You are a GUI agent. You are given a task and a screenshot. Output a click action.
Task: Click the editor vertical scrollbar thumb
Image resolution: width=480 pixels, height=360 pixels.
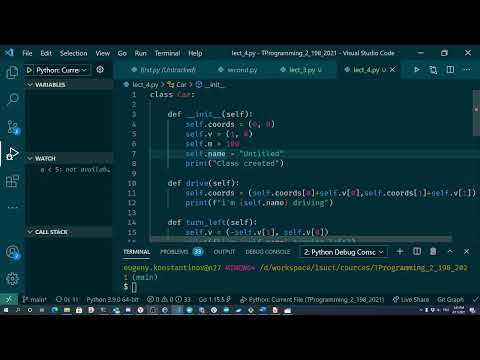click(x=476, y=113)
